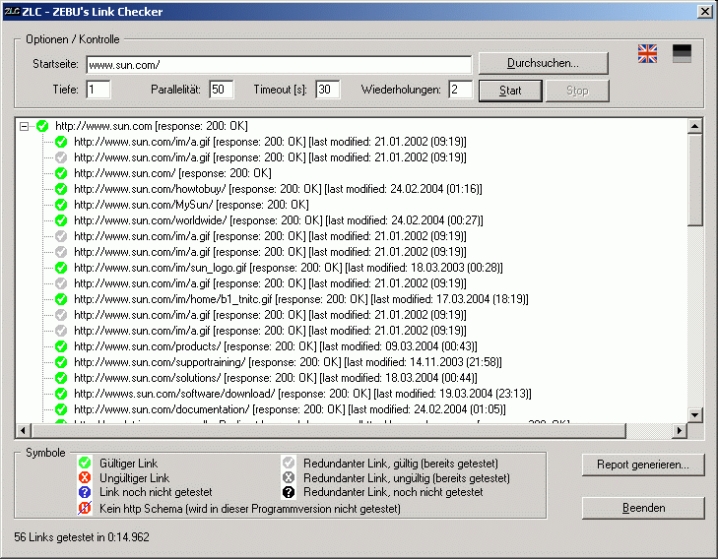Screen dimensions: 718x559
Task: Click the status icon beside sun_logo.gif
Action: coord(61,268)
